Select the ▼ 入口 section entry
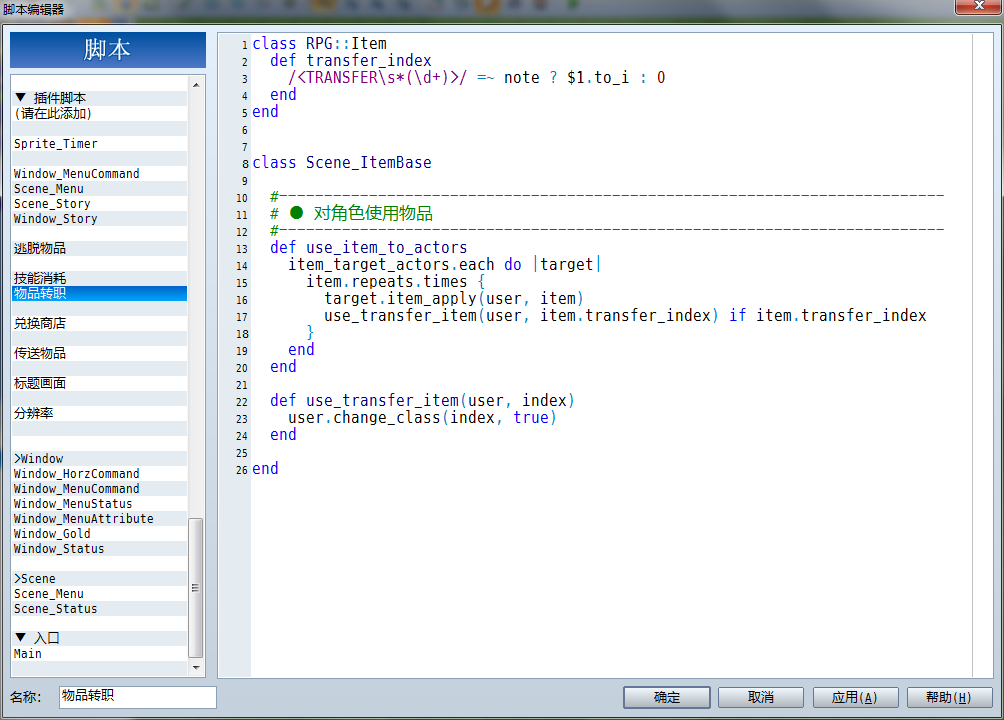This screenshot has height=720, width=1004. point(99,638)
